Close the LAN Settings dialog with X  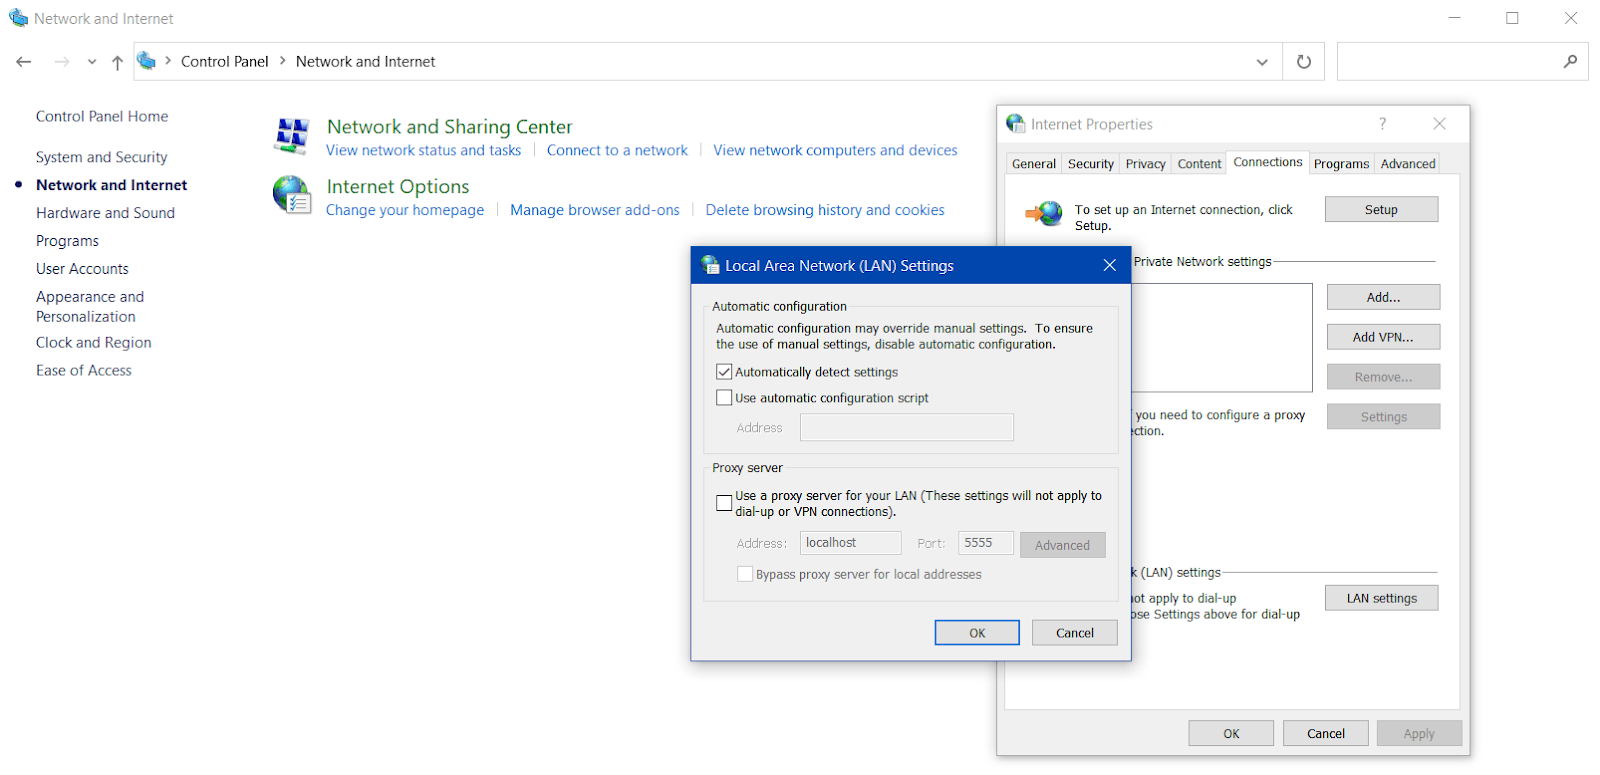pyautogui.click(x=1109, y=265)
